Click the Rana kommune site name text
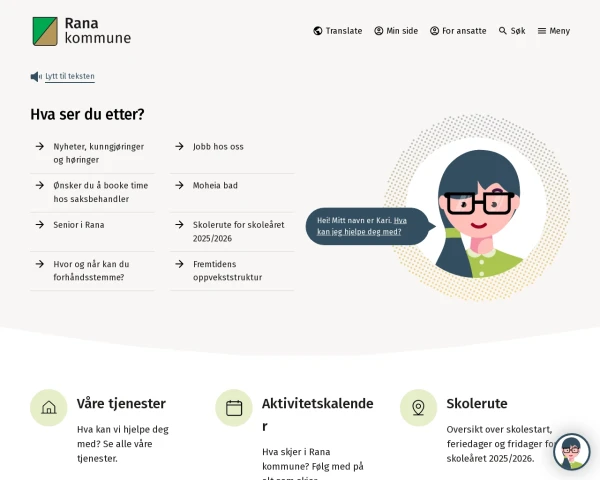 (98, 31)
